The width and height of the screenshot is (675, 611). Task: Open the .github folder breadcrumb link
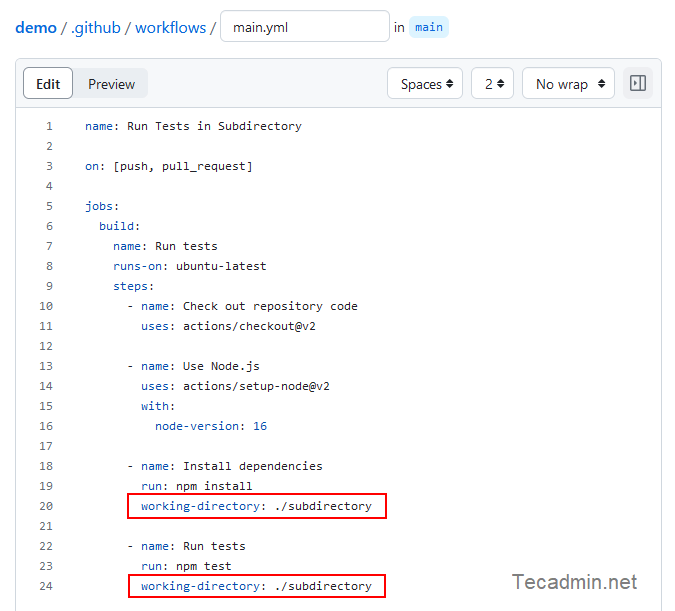[96, 28]
